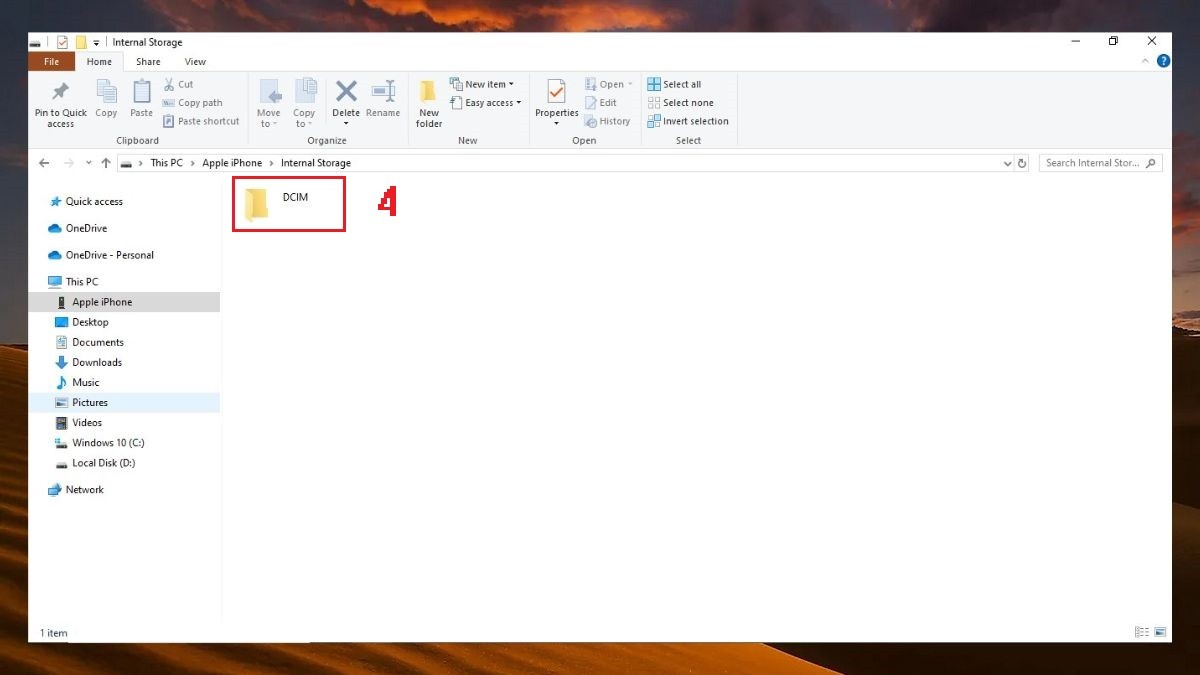Create a New folder from ribbon
The image size is (1200, 675).
[x=429, y=103]
